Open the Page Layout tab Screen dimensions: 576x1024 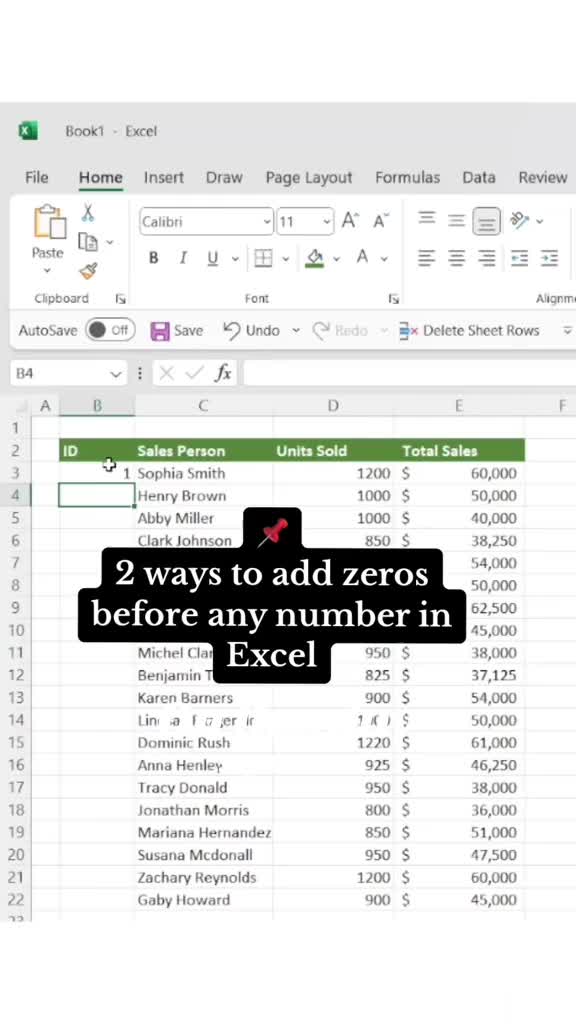(309, 178)
